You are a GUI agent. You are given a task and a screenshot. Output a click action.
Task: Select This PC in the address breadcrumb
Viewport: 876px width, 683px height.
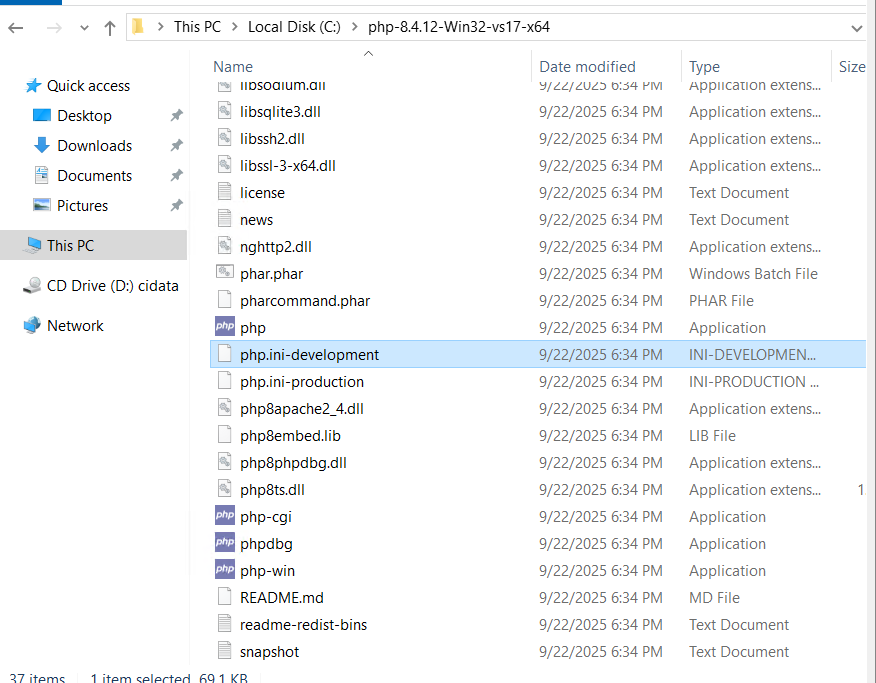click(x=197, y=27)
